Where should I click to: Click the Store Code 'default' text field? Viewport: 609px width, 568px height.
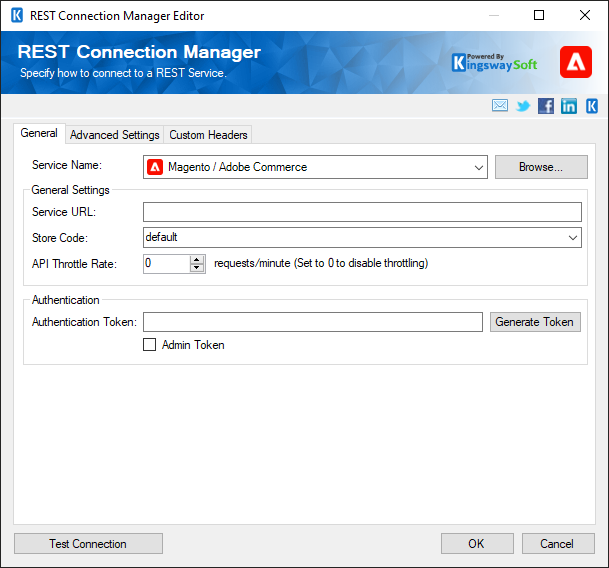pos(353,237)
